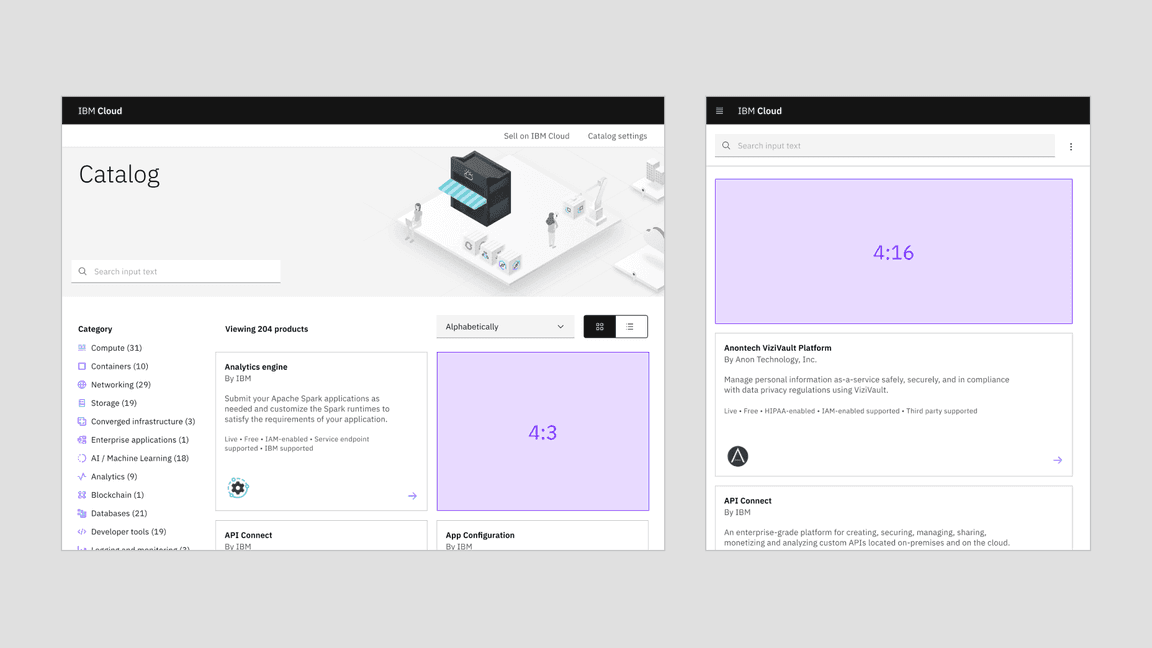The height and width of the screenshot is (648, 1152).
Task: Select the Analytics engine gear logo icon
Action: click(x=238, y=488)
